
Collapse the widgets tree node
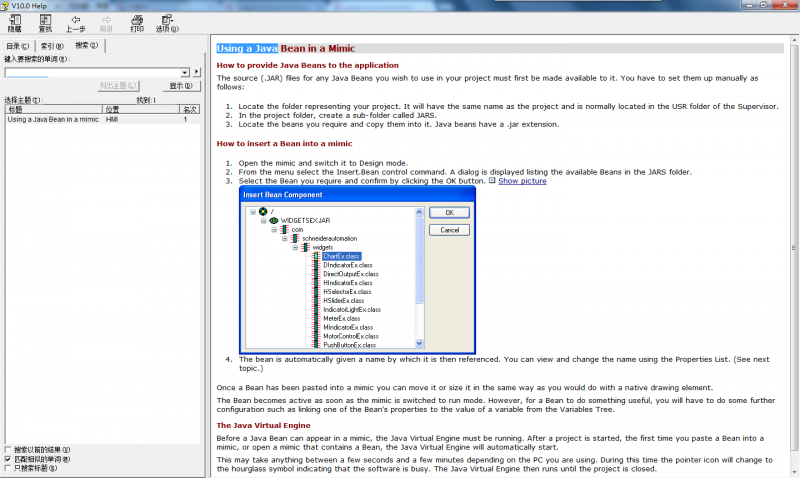pyautogui.click(x=295, y=247)
